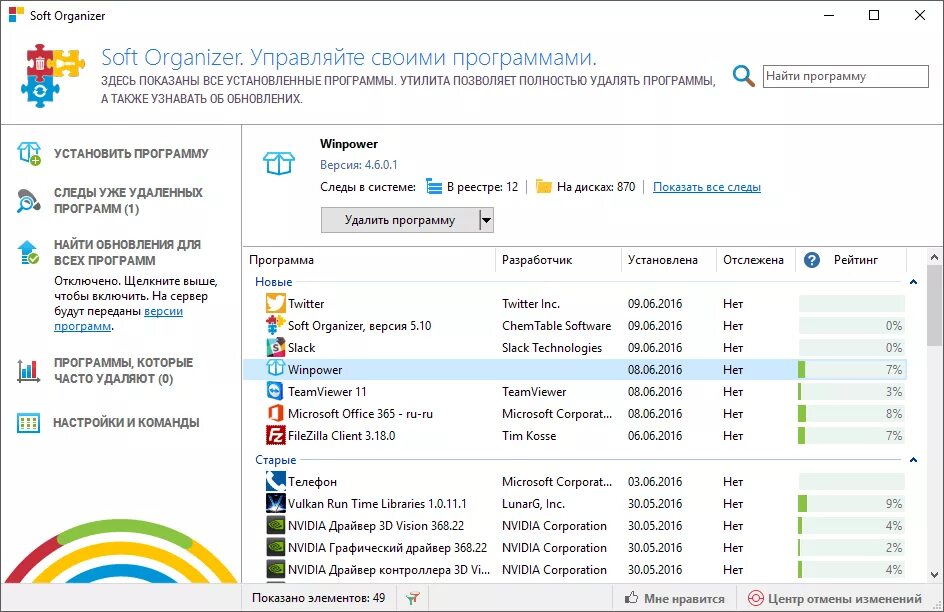Select FileZilla Client 3.18.0 row
The width and height of the screenshot is (944, 612).
tap(575, 436)
